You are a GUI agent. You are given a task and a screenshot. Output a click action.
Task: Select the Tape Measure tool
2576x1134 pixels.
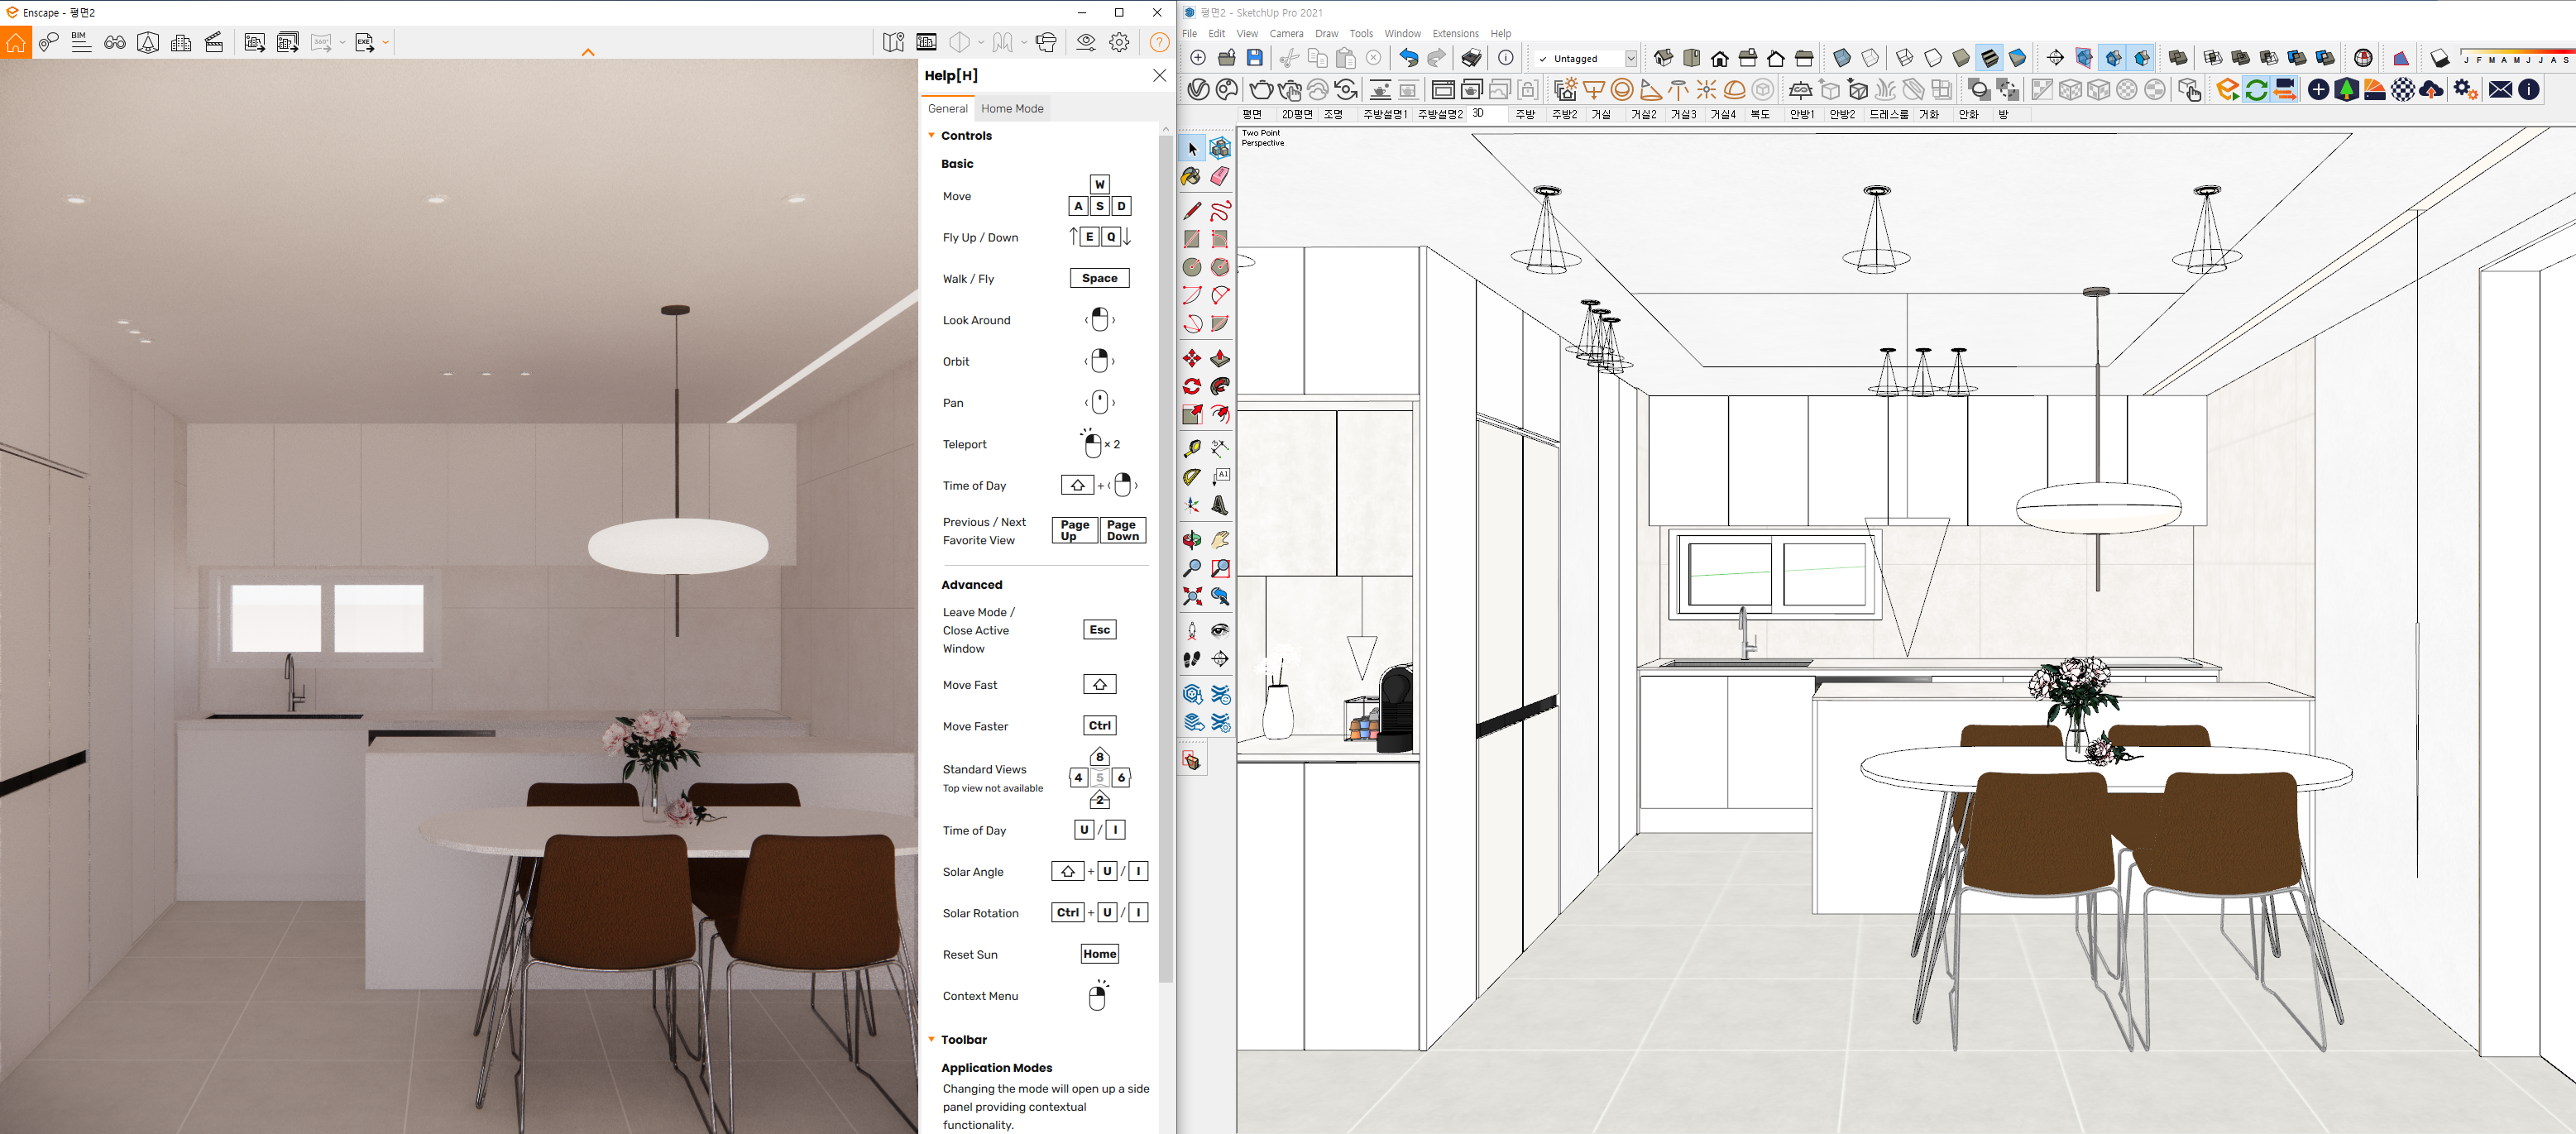pyautogui.click(x=1192, y=449)
